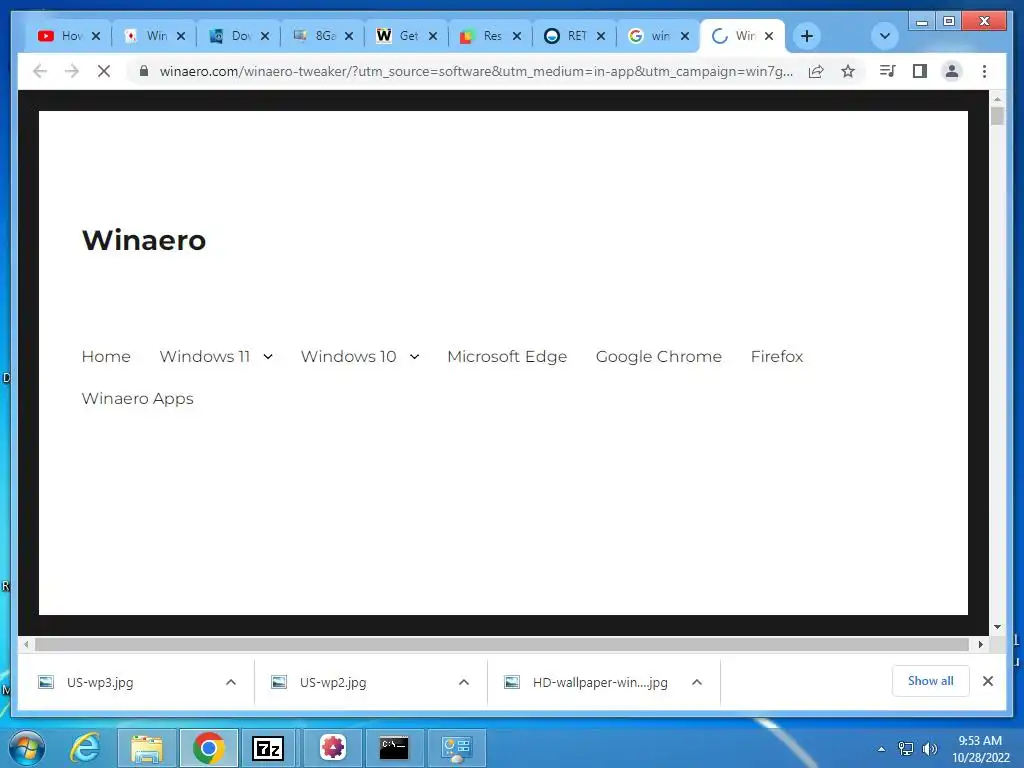The image size is (1024, 768).
Task: Toggle the Chrome side panel
Action: point(920,71)
